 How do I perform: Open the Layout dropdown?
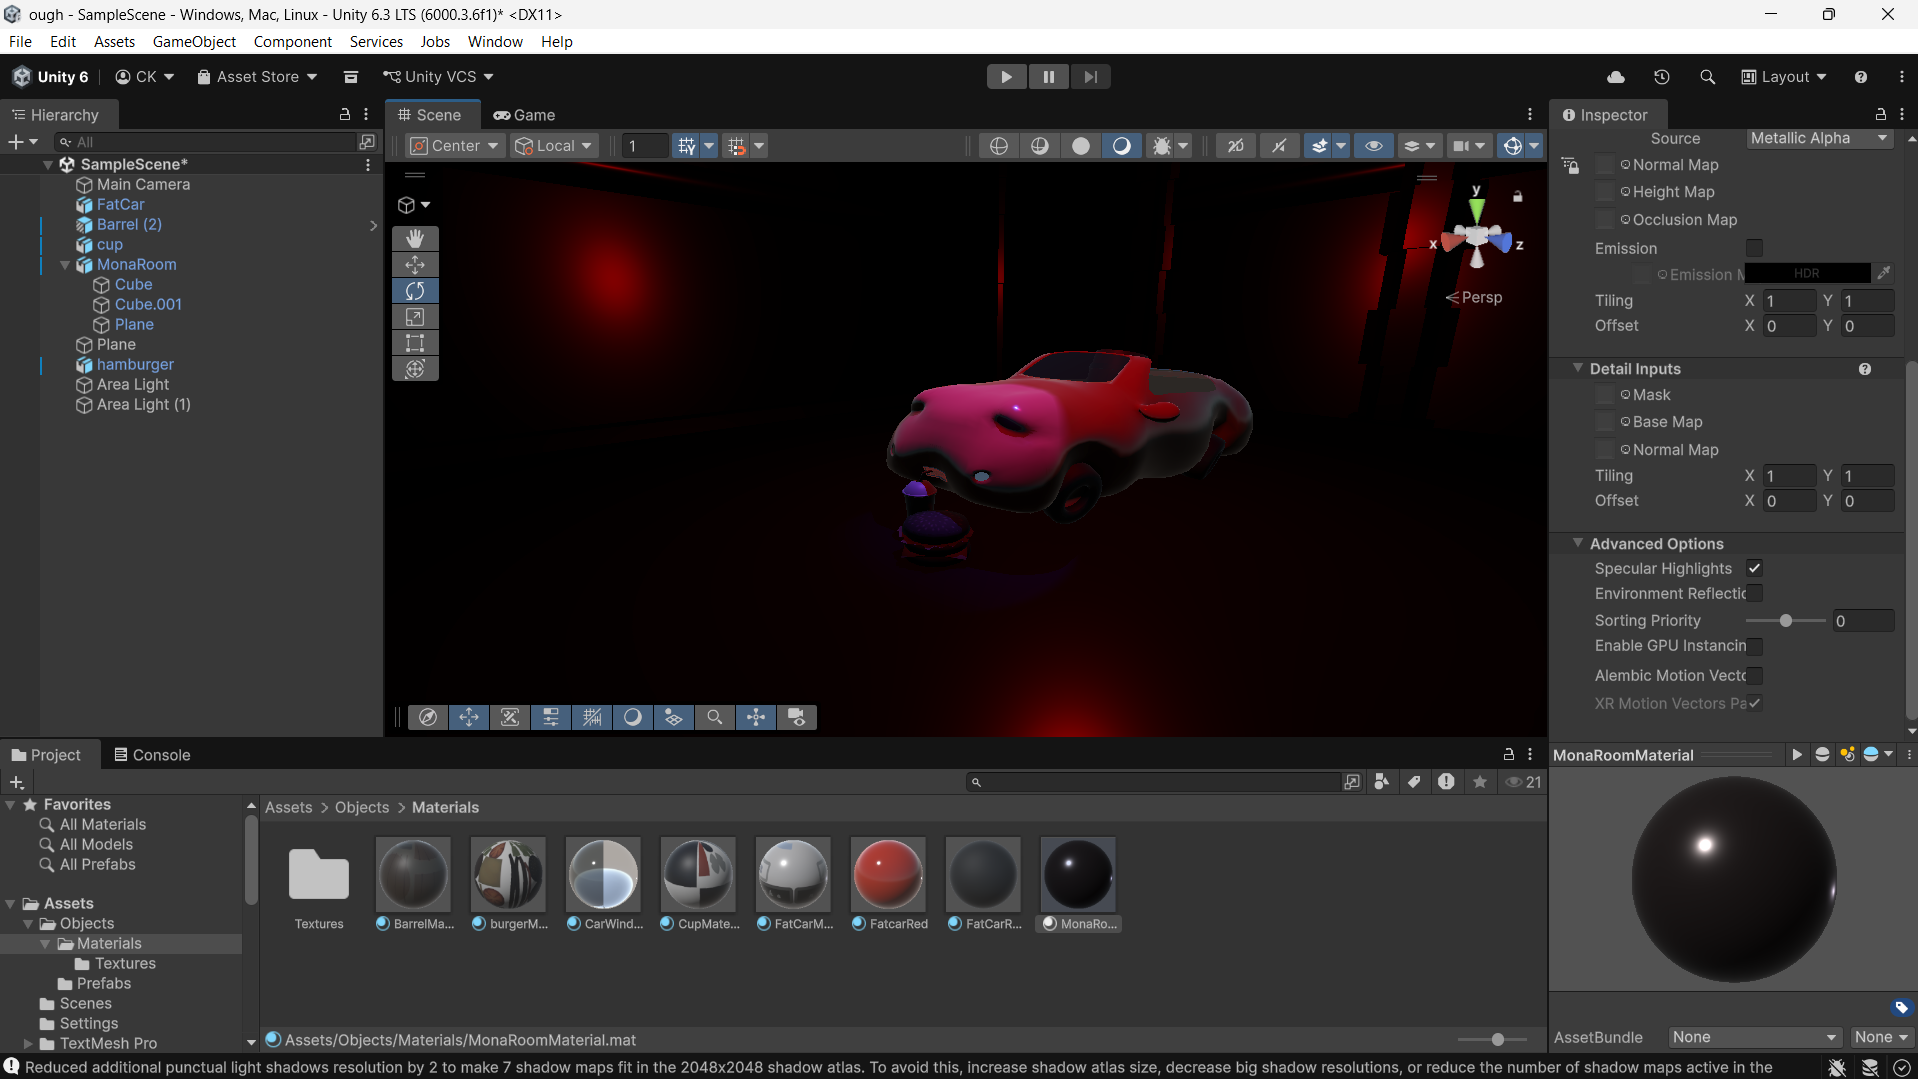tap(1784, 77)
